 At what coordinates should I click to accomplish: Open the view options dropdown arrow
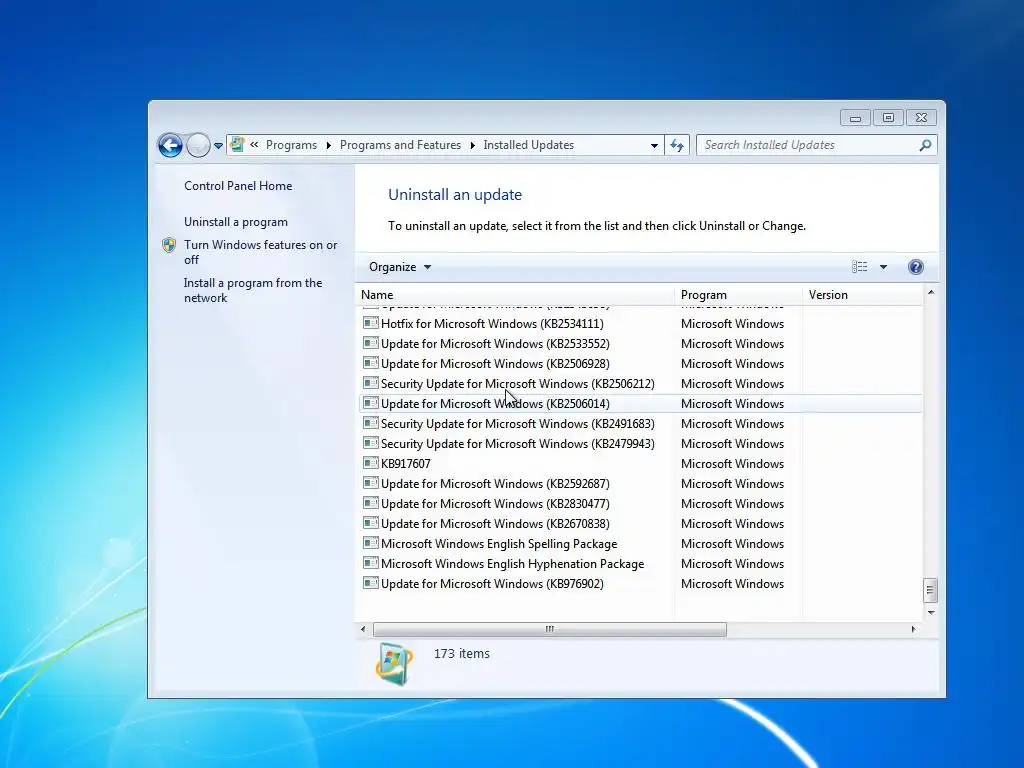point(883,267)
